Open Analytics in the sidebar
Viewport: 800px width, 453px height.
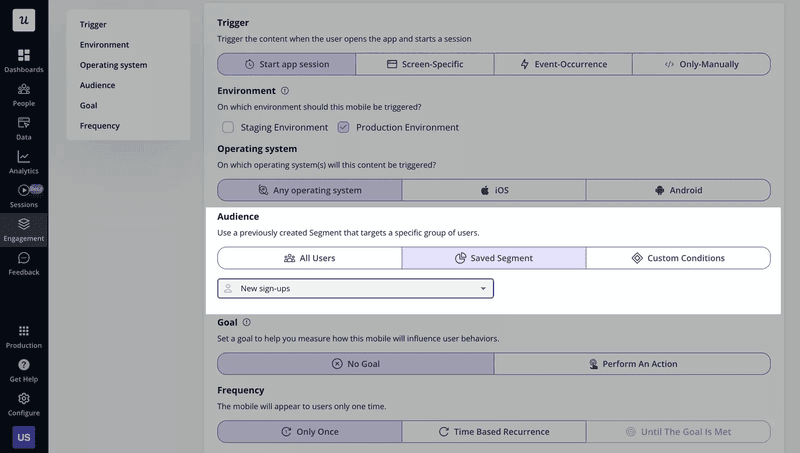point(24,157)
